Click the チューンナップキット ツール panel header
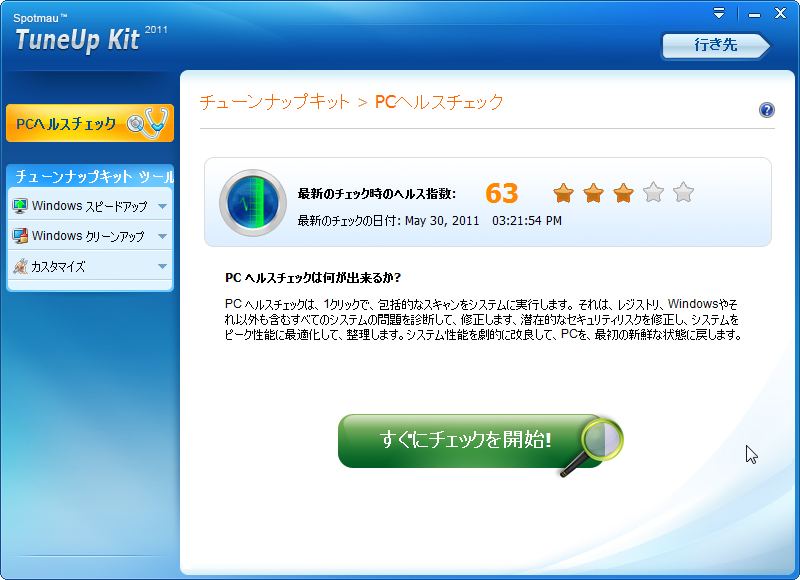Screen dimensions: 800x580 tap(90, 176)
